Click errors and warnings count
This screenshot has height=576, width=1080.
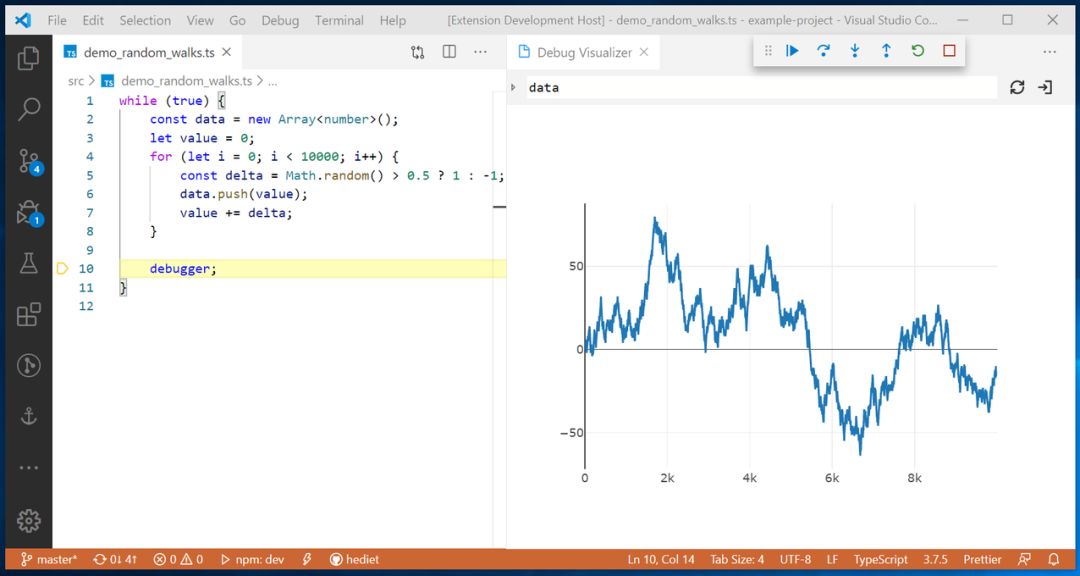click(x=178, y=560)
